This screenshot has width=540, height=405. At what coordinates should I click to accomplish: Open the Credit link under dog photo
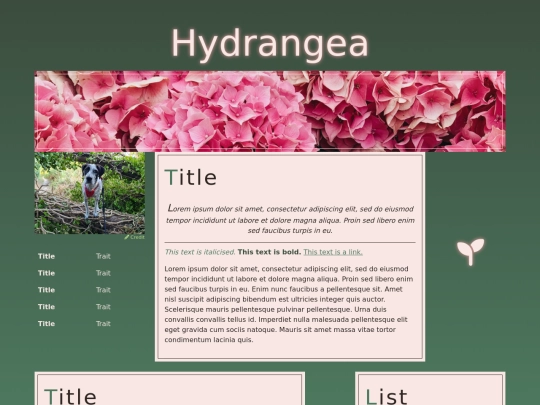point(135,237)
